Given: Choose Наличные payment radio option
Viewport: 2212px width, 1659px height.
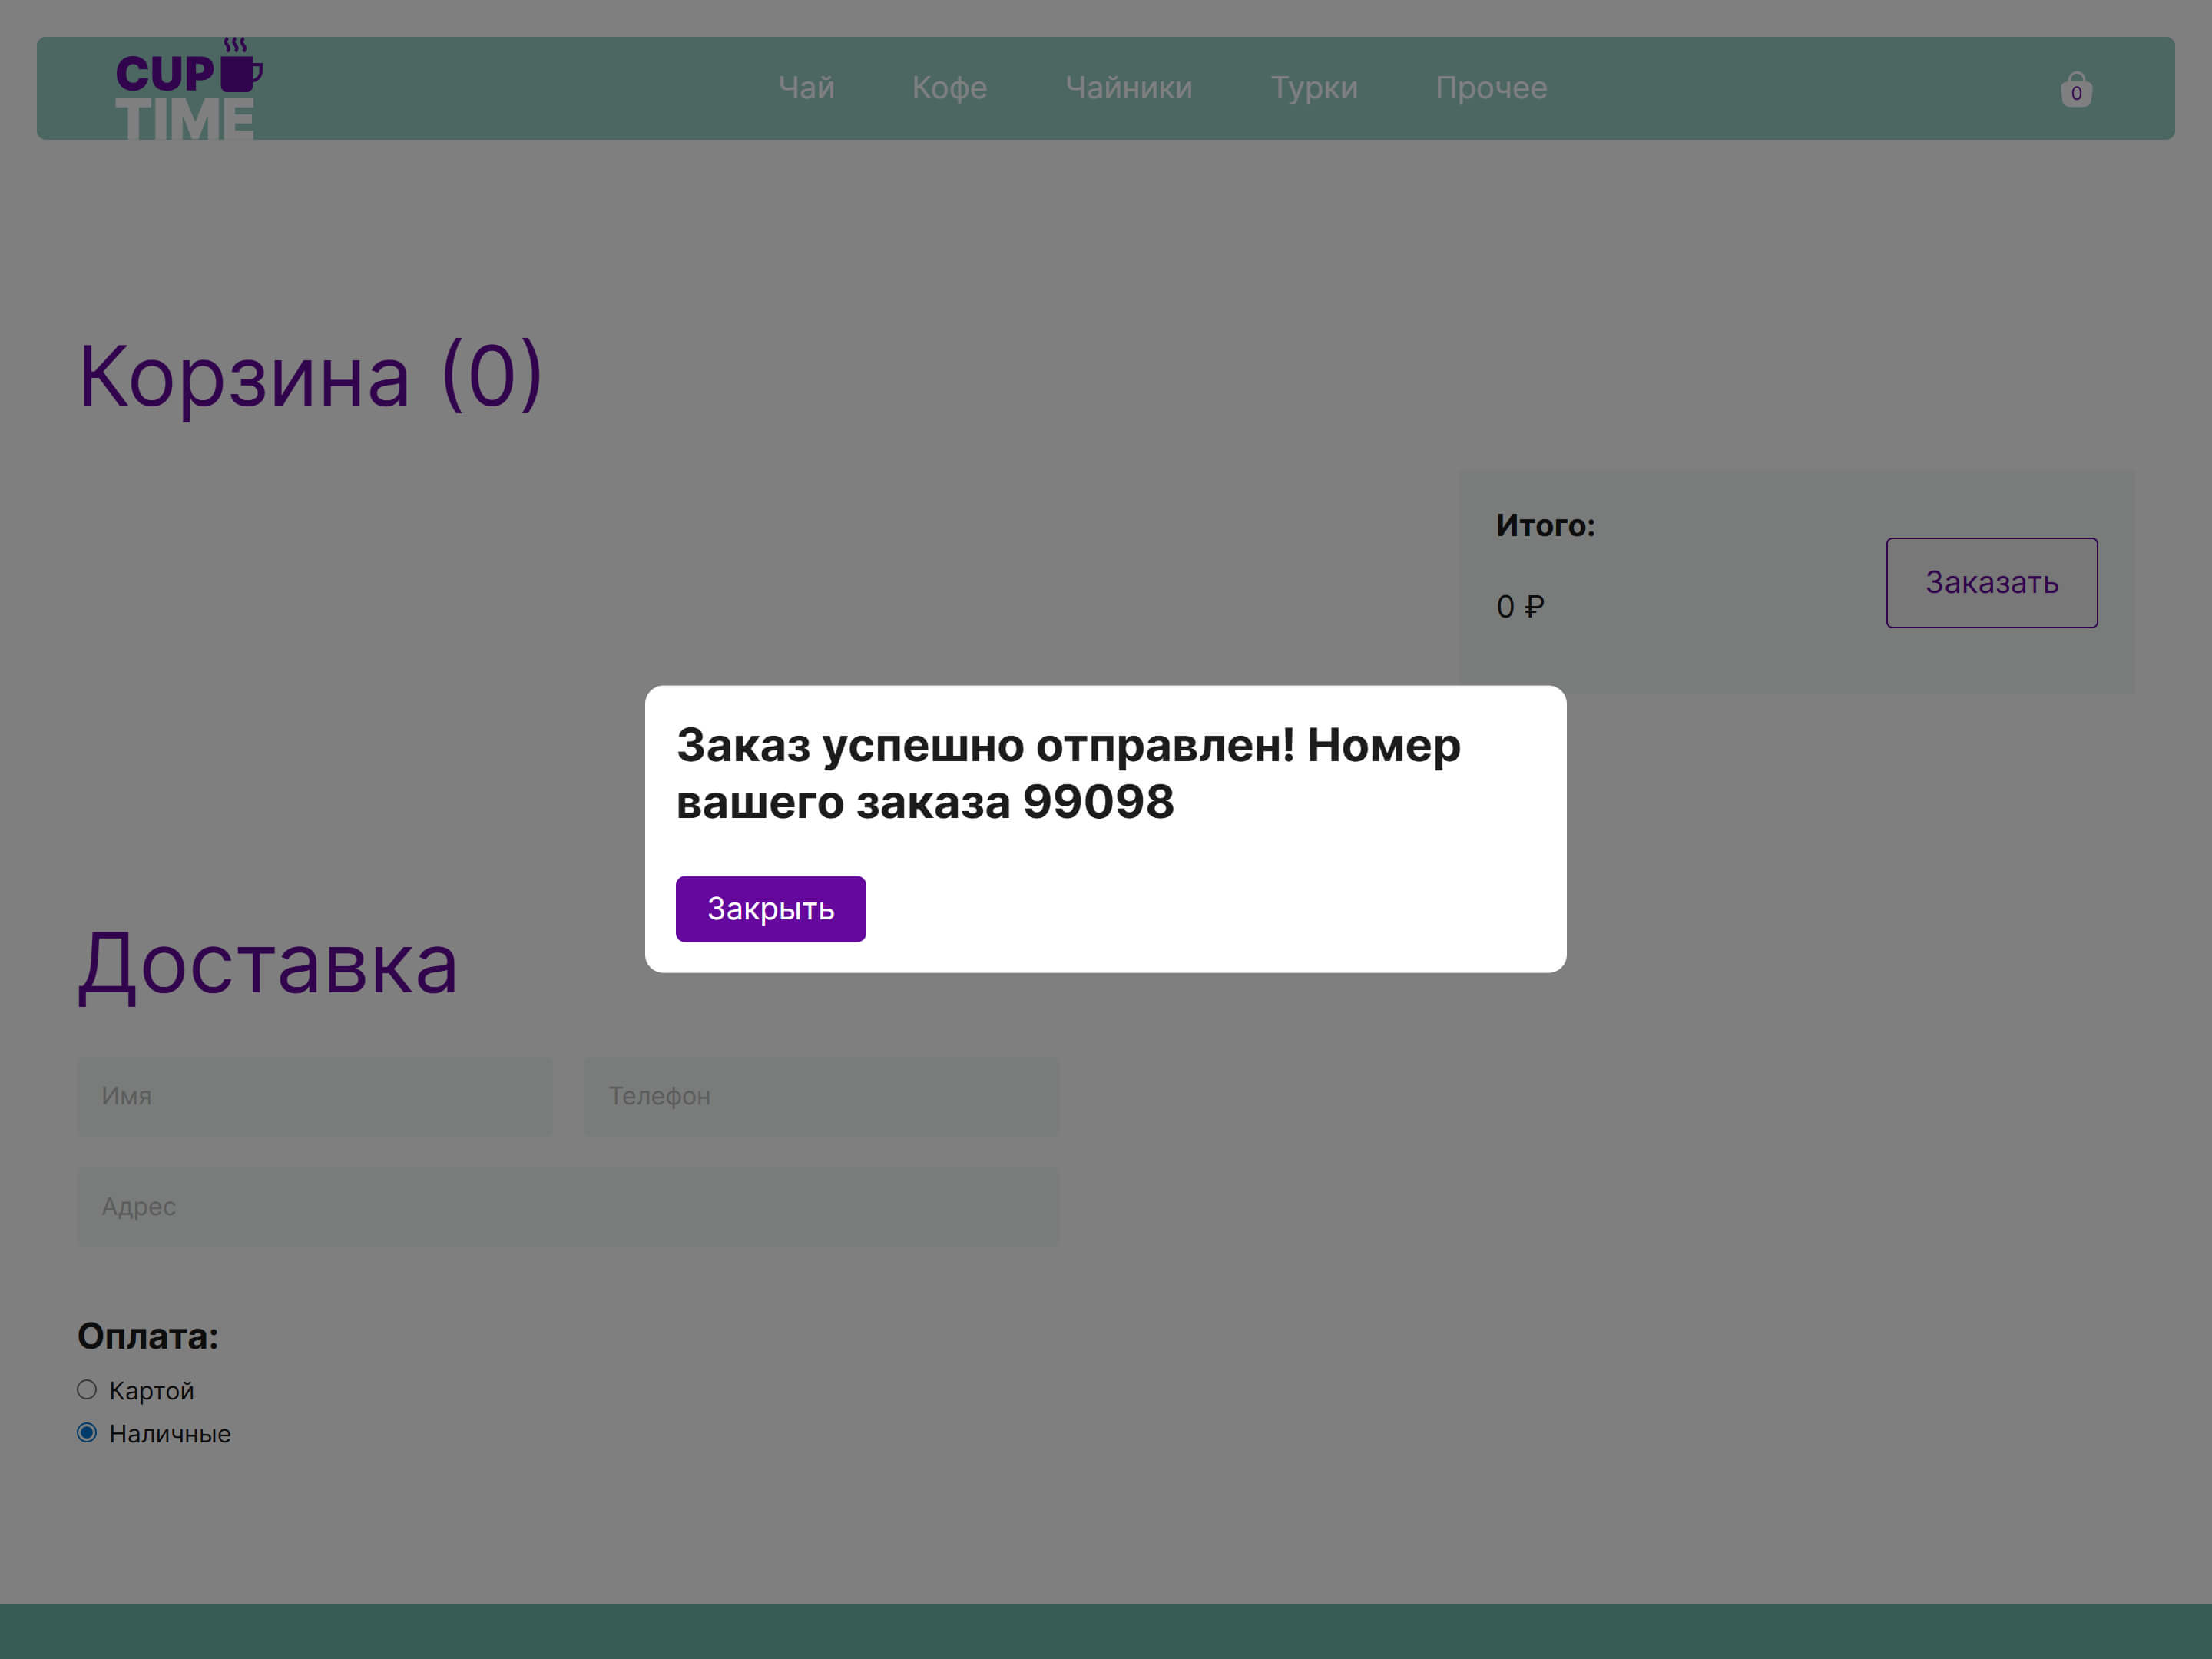Looking at the screenshot, I should pos(87,1433).
